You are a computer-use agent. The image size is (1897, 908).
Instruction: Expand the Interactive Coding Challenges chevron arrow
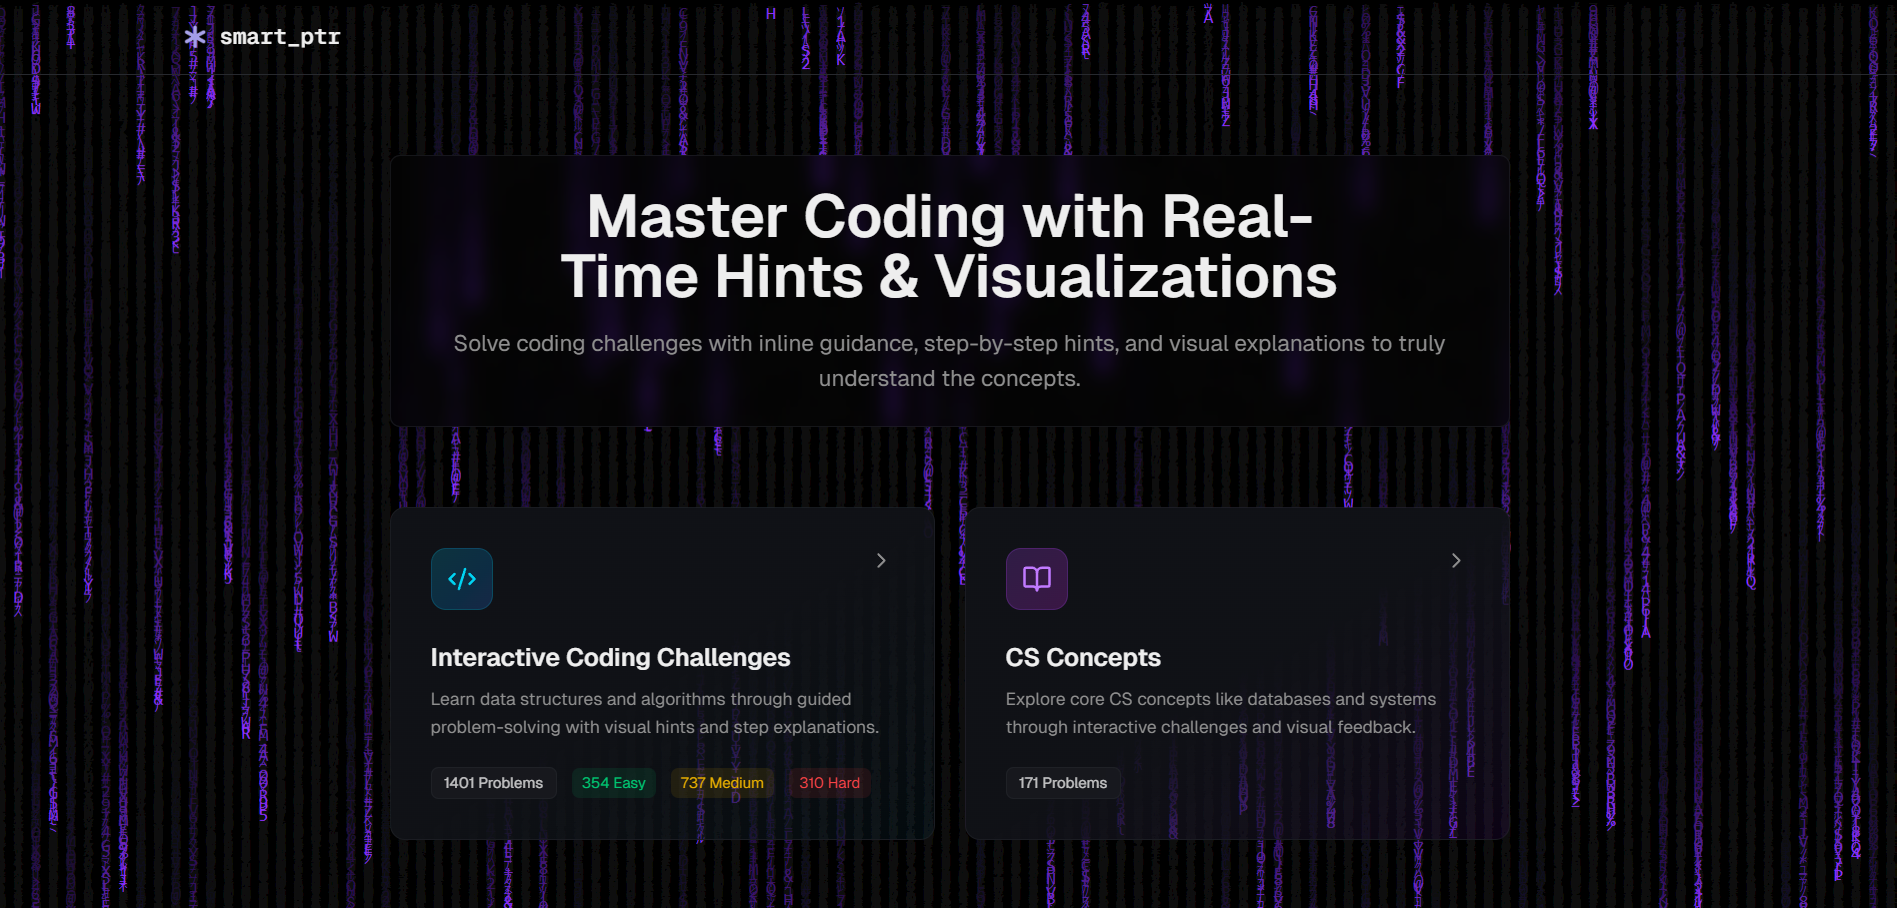coord(881,561)
